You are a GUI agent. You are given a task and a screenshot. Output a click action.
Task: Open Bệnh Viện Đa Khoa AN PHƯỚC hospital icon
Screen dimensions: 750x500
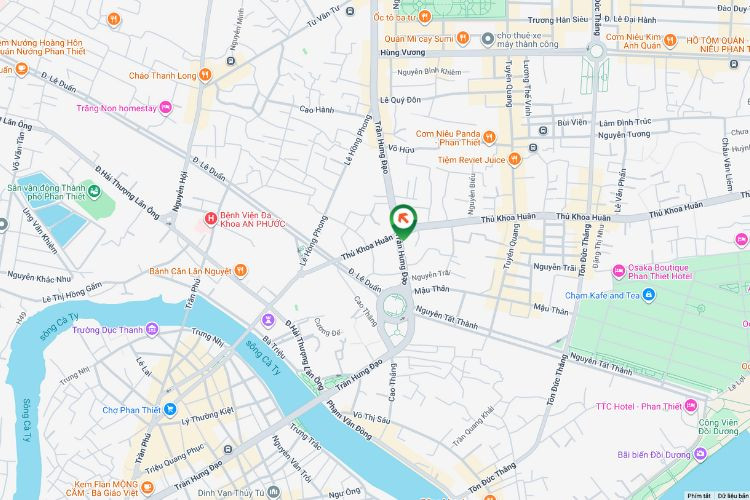click(210, 219)
